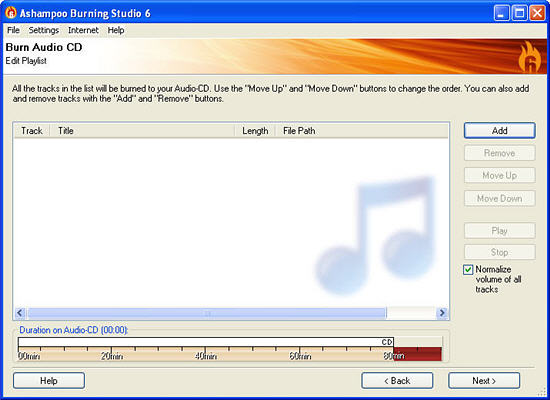Open the Internet menu
Screen dimensions: 550x400
(83, 30)
